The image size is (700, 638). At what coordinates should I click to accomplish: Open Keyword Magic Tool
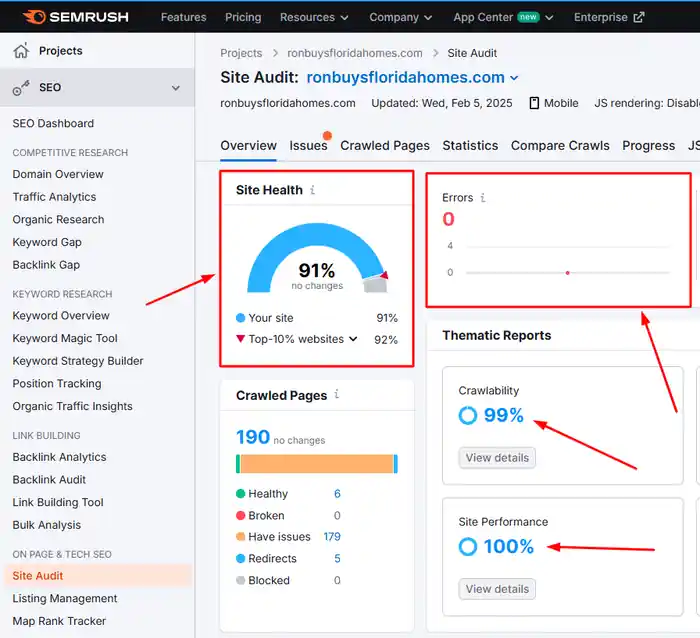tap(65, 338)
